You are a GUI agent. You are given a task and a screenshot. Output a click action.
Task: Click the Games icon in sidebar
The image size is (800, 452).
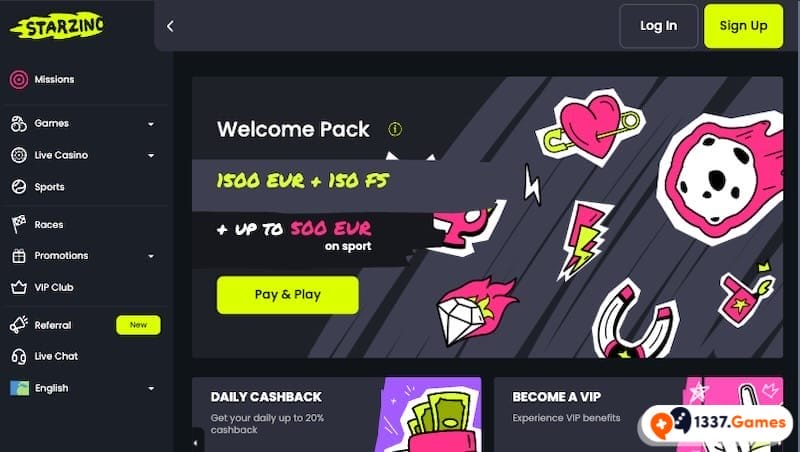point(19,123)
